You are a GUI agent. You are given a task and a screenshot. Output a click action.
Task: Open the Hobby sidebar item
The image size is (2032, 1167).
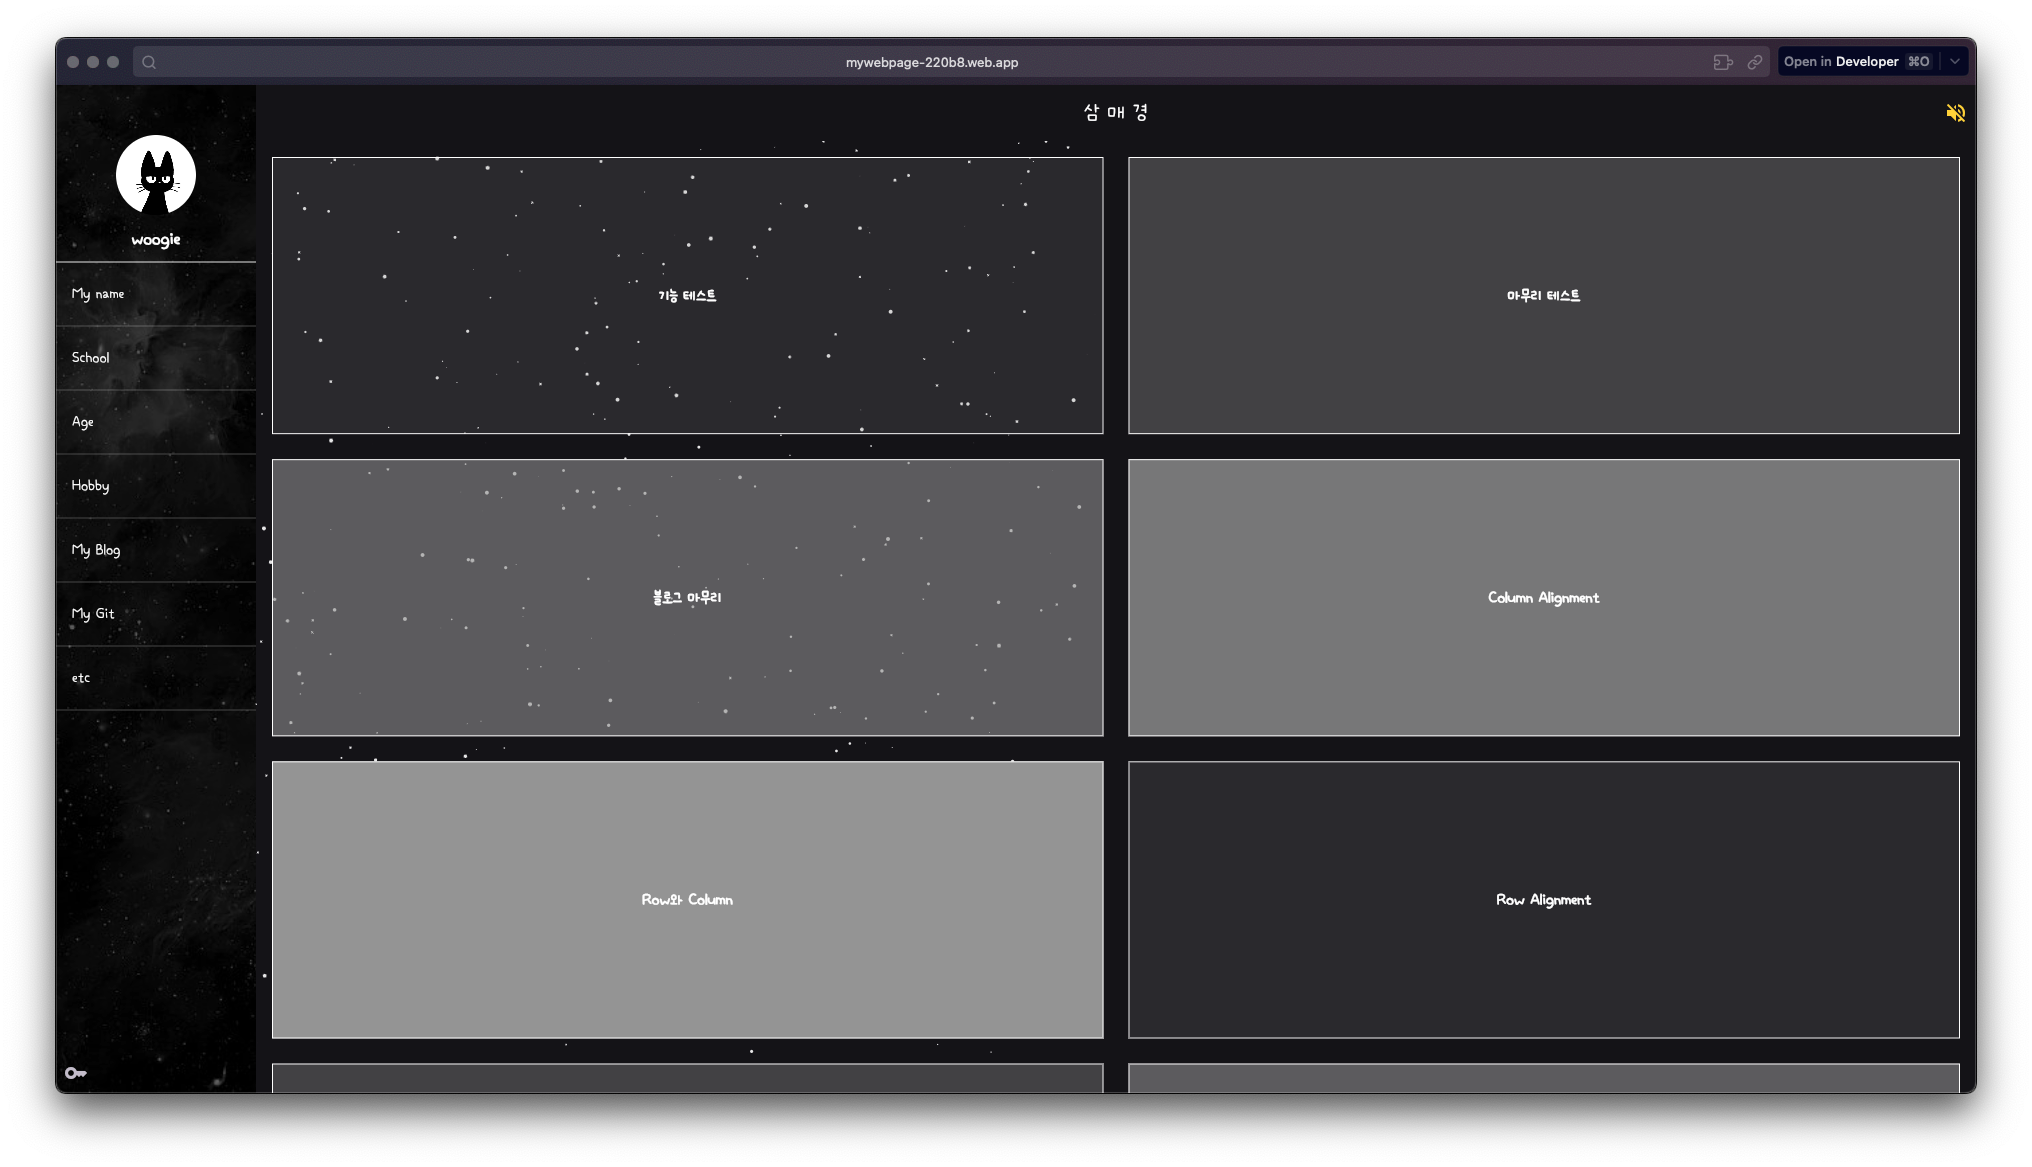pos(90,486)
